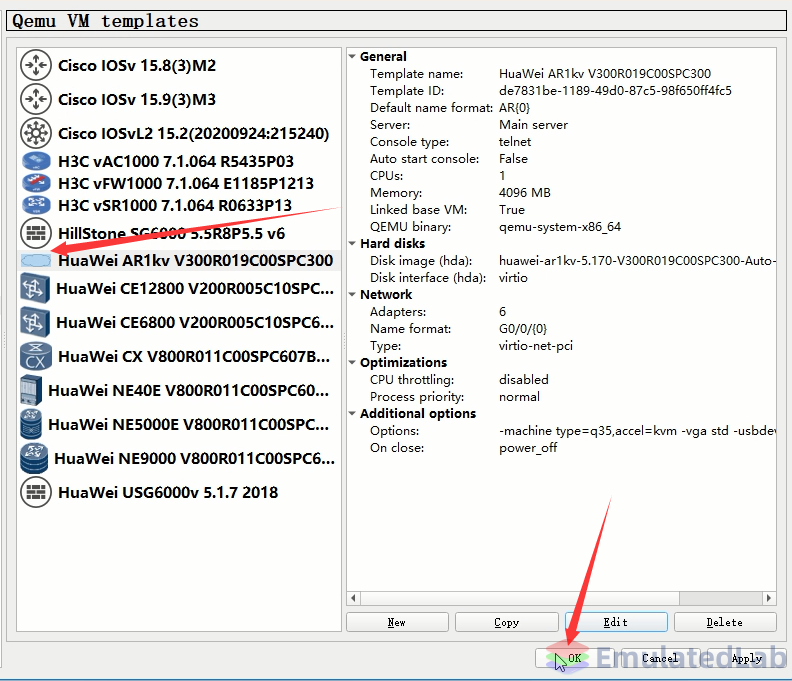The image size is (792, 681).
Task: Click the HuaWei AR1kv cloud icon
Action: (36, 261)
